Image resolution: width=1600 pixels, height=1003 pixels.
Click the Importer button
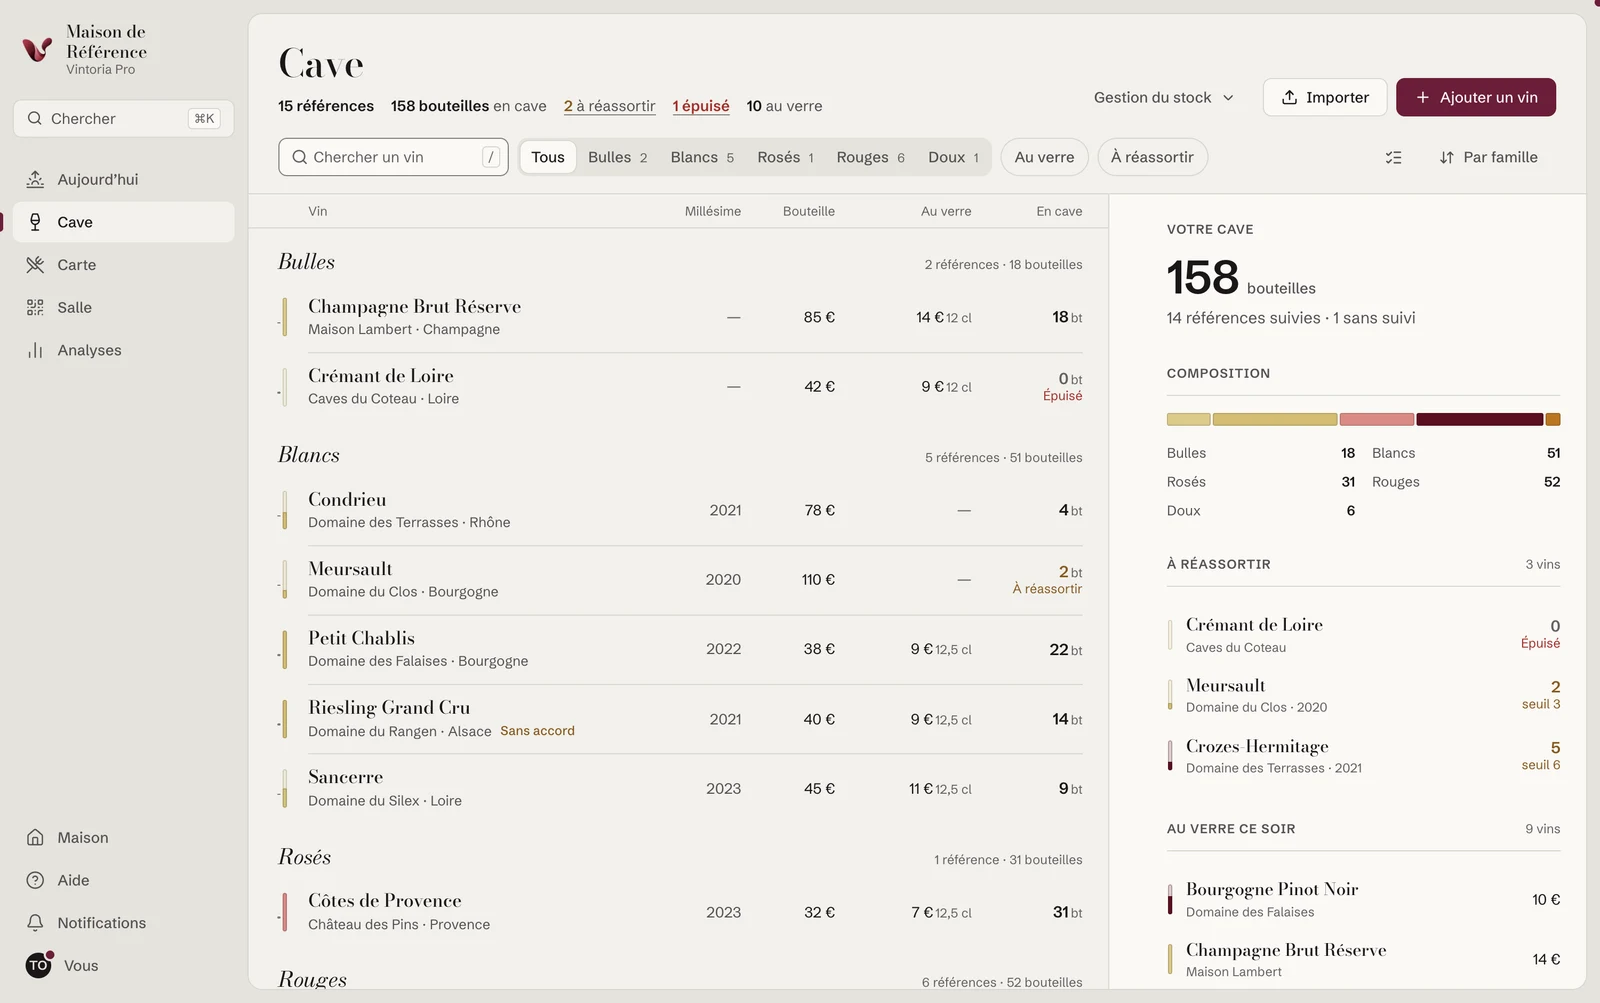1325,97
